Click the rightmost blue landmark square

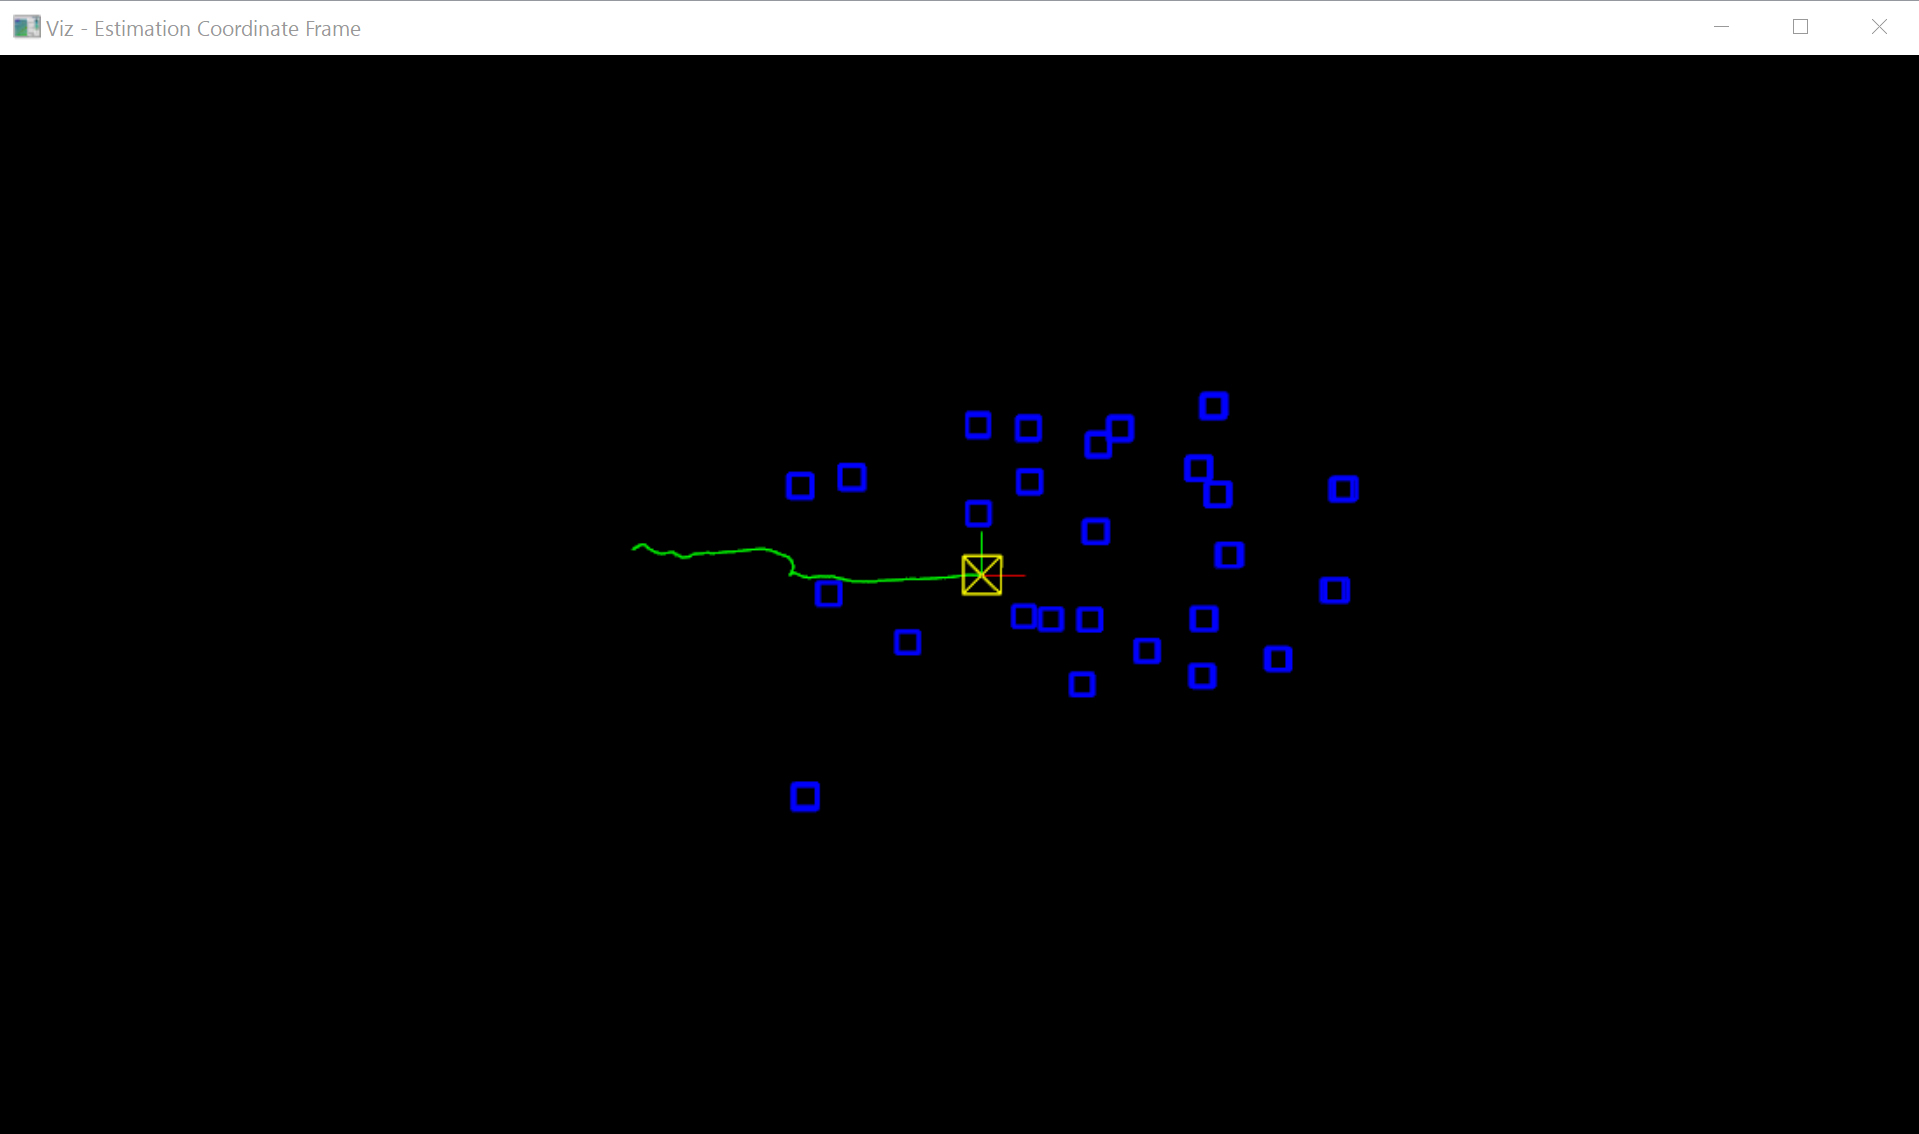[x=1344, y=489]
